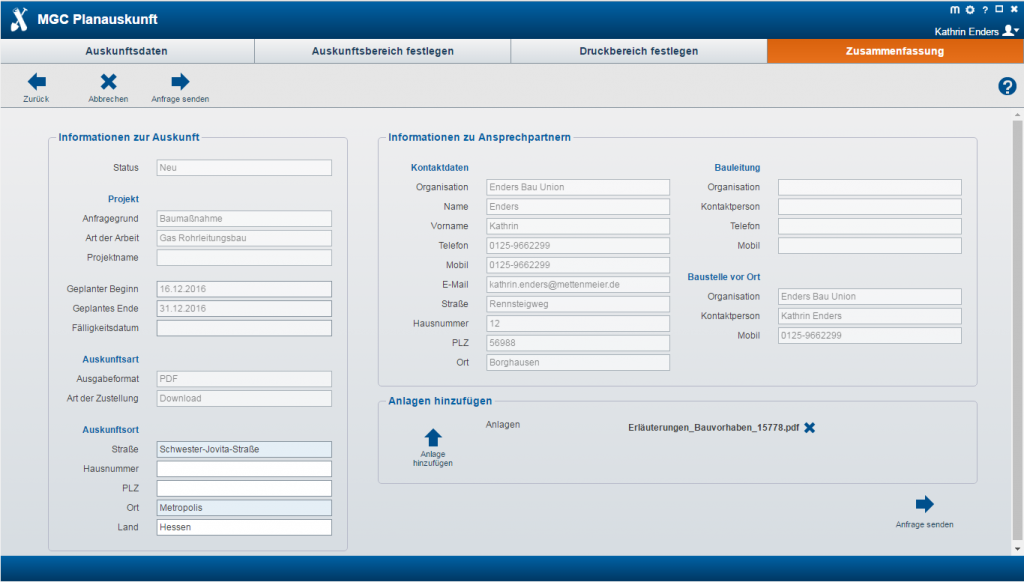
Task: Click the toolbar Anfrage senden arrow
Action: pos(180,82)
